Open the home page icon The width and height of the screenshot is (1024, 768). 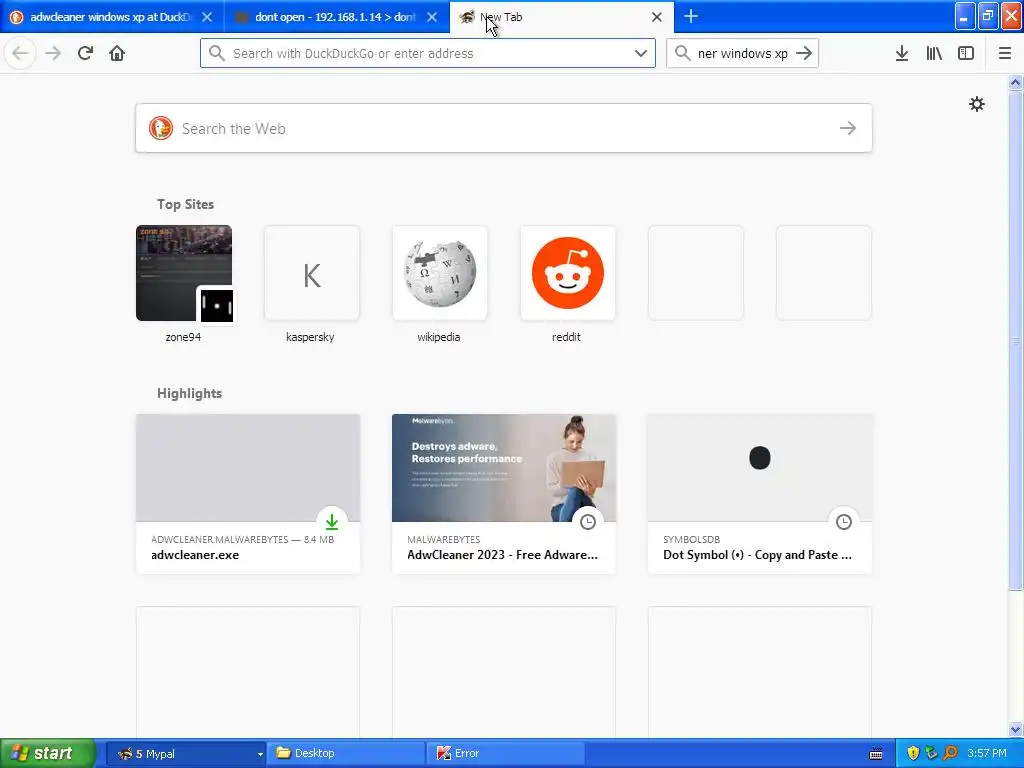(117, 53)
